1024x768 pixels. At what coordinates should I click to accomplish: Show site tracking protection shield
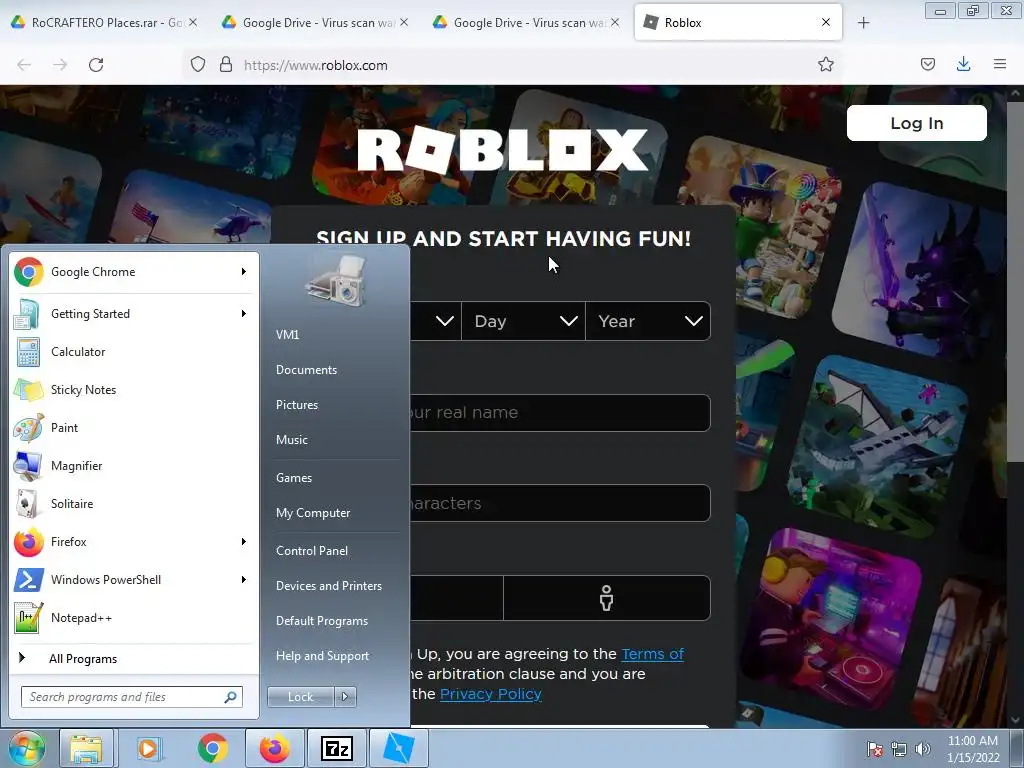click(198, 64)
